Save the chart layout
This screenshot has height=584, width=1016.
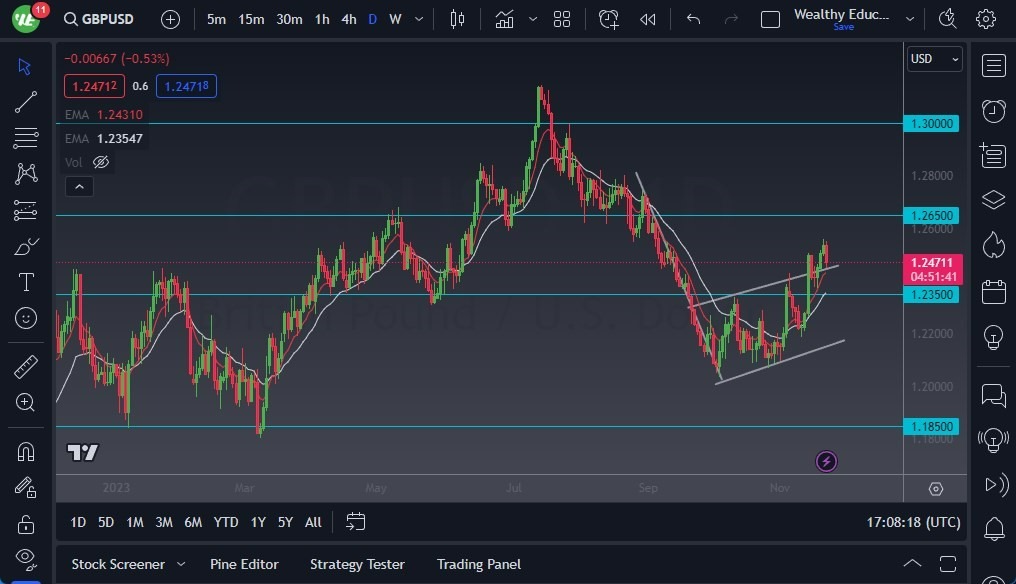(x=843, y=28)
